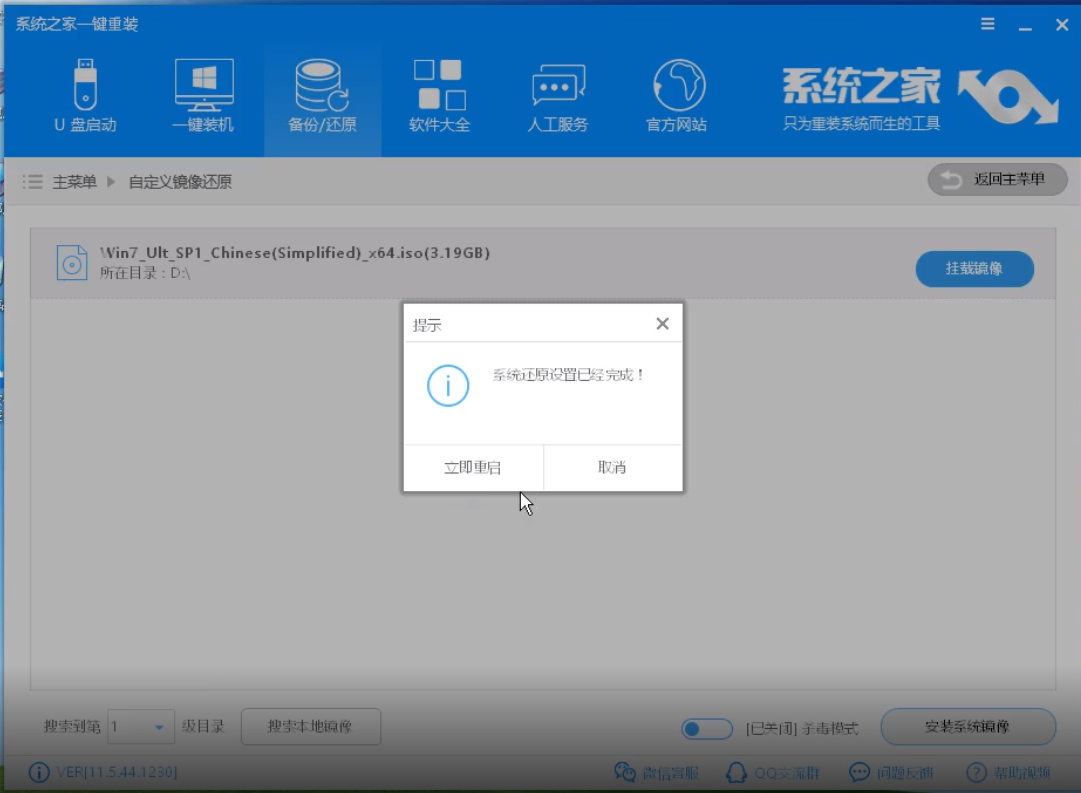
Task: Click 取消 to dismiss the restore prompt
Action: (612, 468)
